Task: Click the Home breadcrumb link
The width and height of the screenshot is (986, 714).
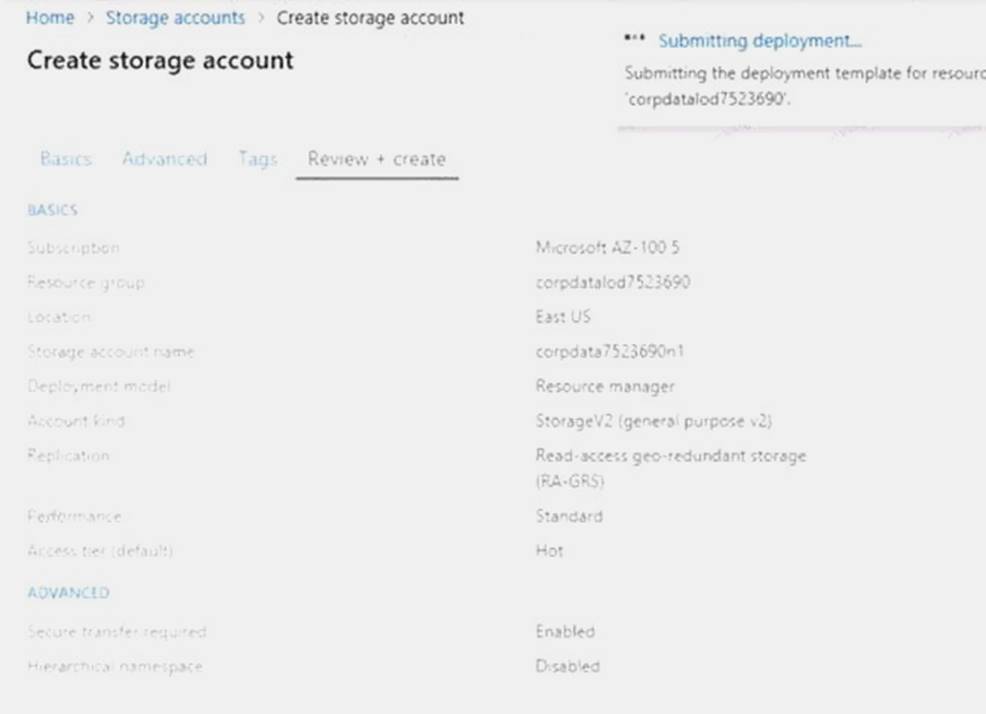Action: (50, 18)
